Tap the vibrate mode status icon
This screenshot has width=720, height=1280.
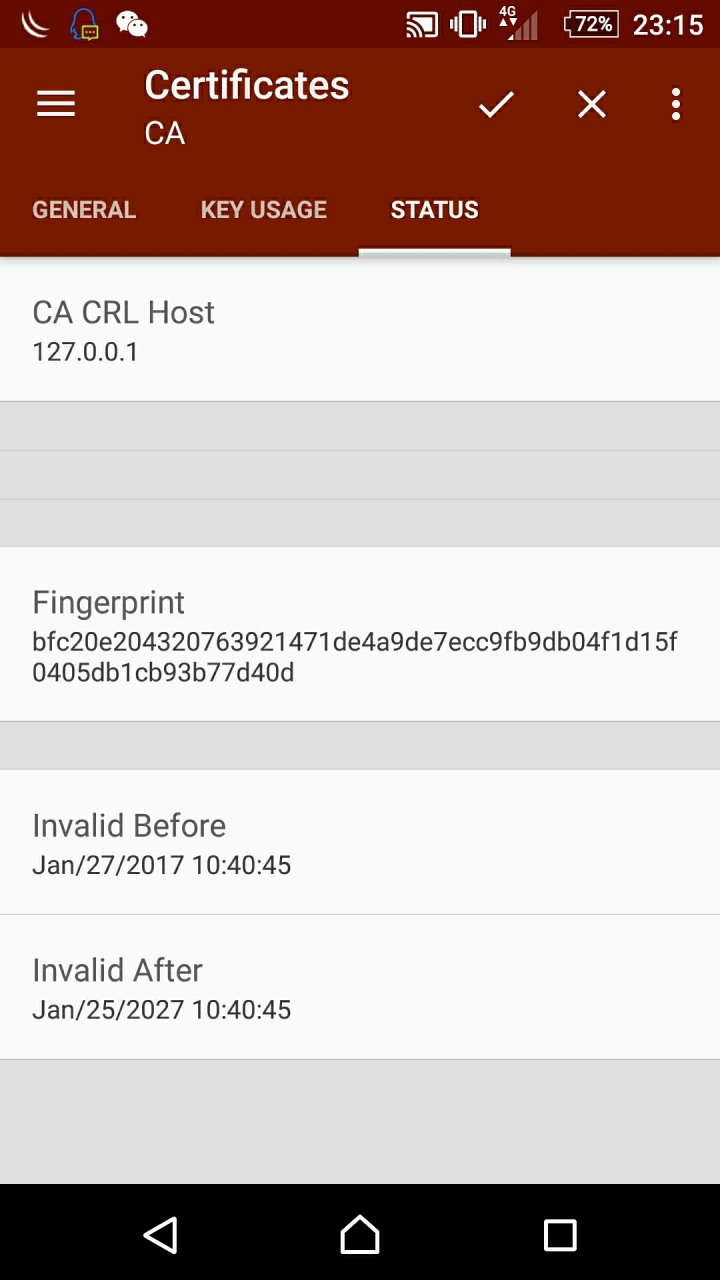468,24
